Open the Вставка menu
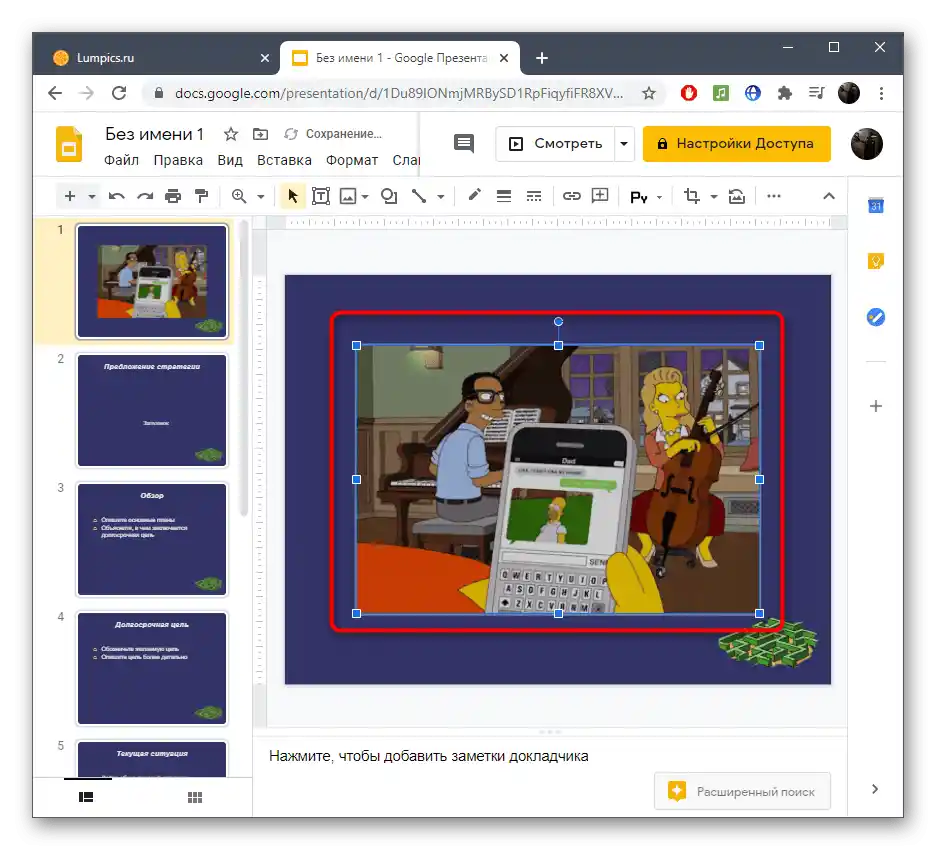936x850 pixels. [284, 160]
